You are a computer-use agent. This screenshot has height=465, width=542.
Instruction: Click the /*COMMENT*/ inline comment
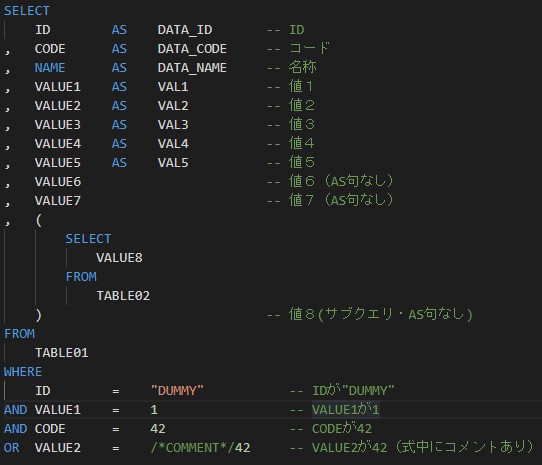[193, 448]
